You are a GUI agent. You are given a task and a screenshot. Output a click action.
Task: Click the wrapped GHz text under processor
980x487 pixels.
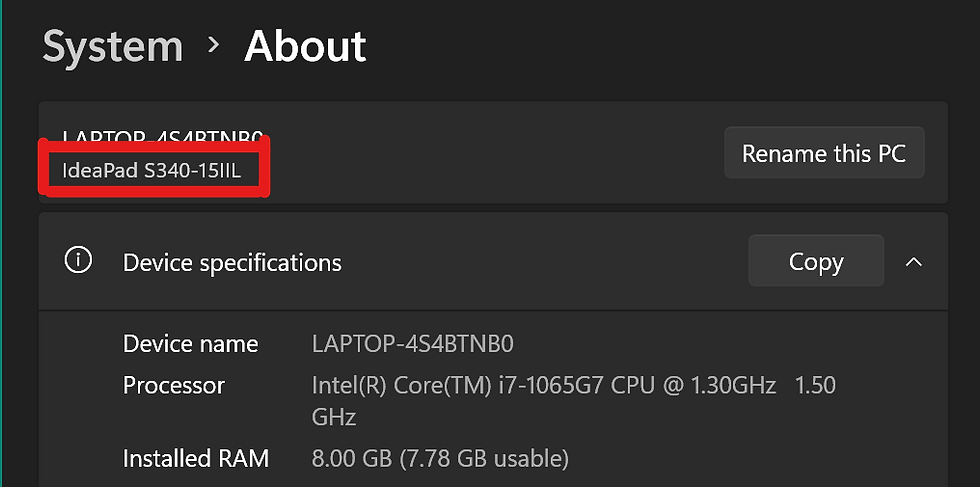tap(334, 417)
